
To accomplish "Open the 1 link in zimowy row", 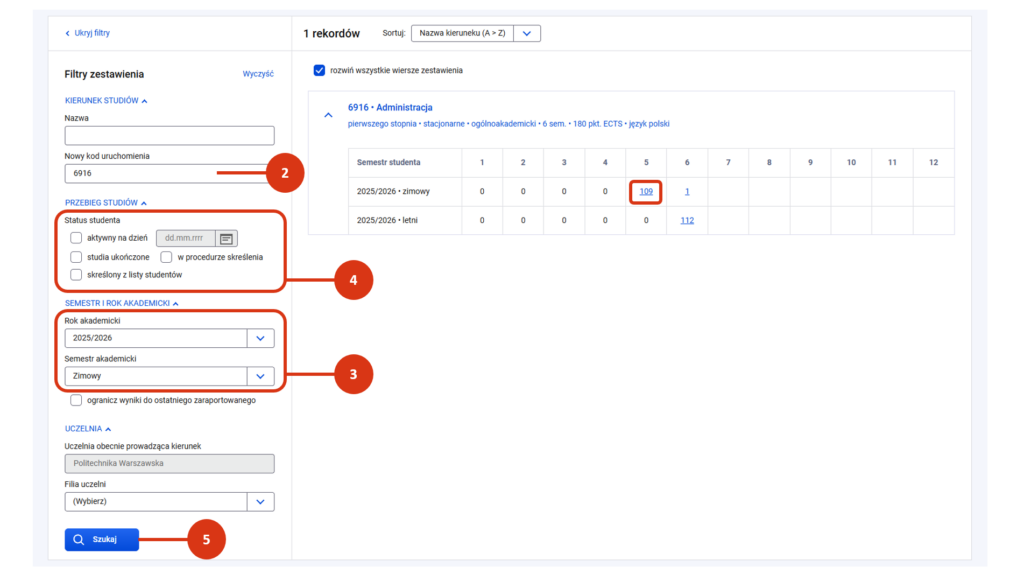I will pos(687,191).
